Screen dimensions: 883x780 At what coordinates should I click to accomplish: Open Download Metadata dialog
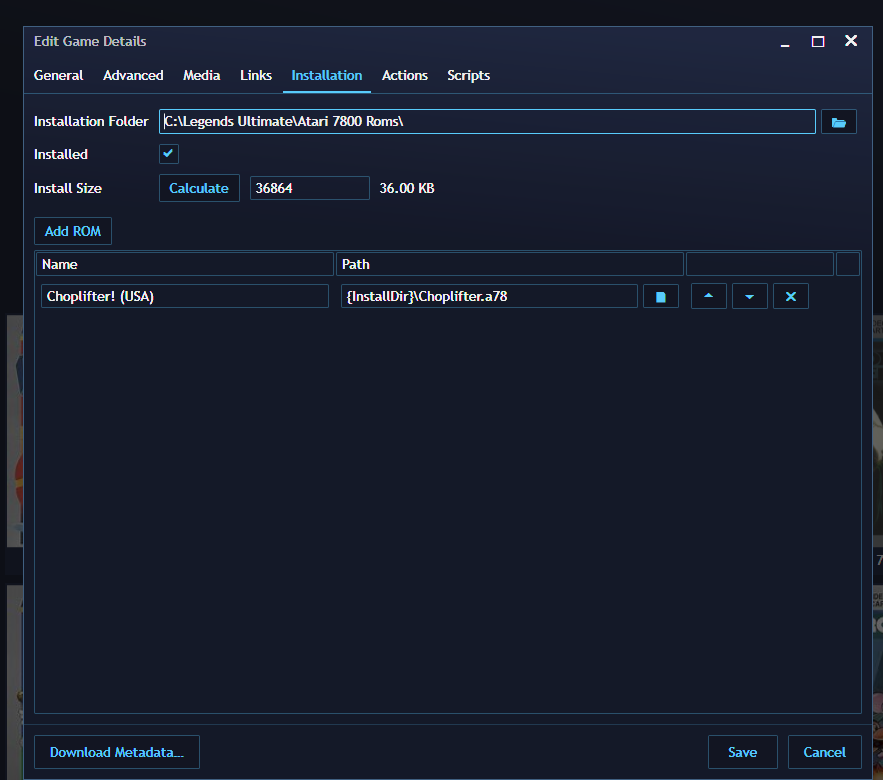116,752
